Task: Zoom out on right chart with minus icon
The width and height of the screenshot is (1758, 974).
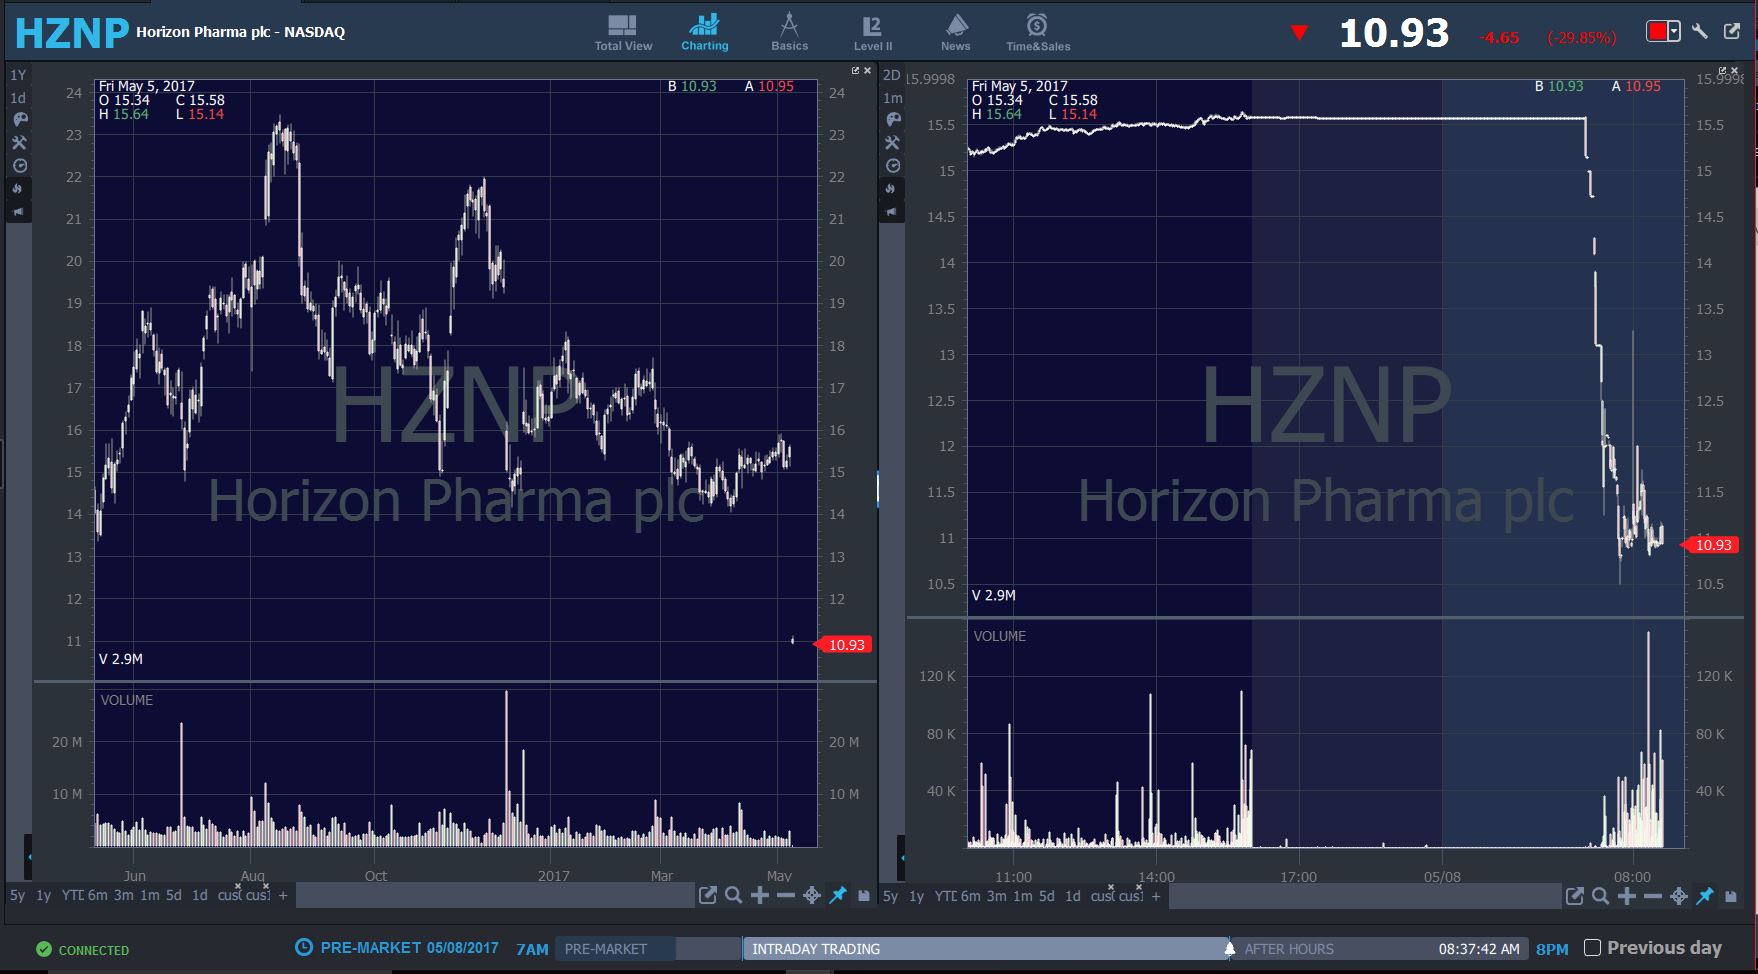Action: click(x=1653, y=896)
